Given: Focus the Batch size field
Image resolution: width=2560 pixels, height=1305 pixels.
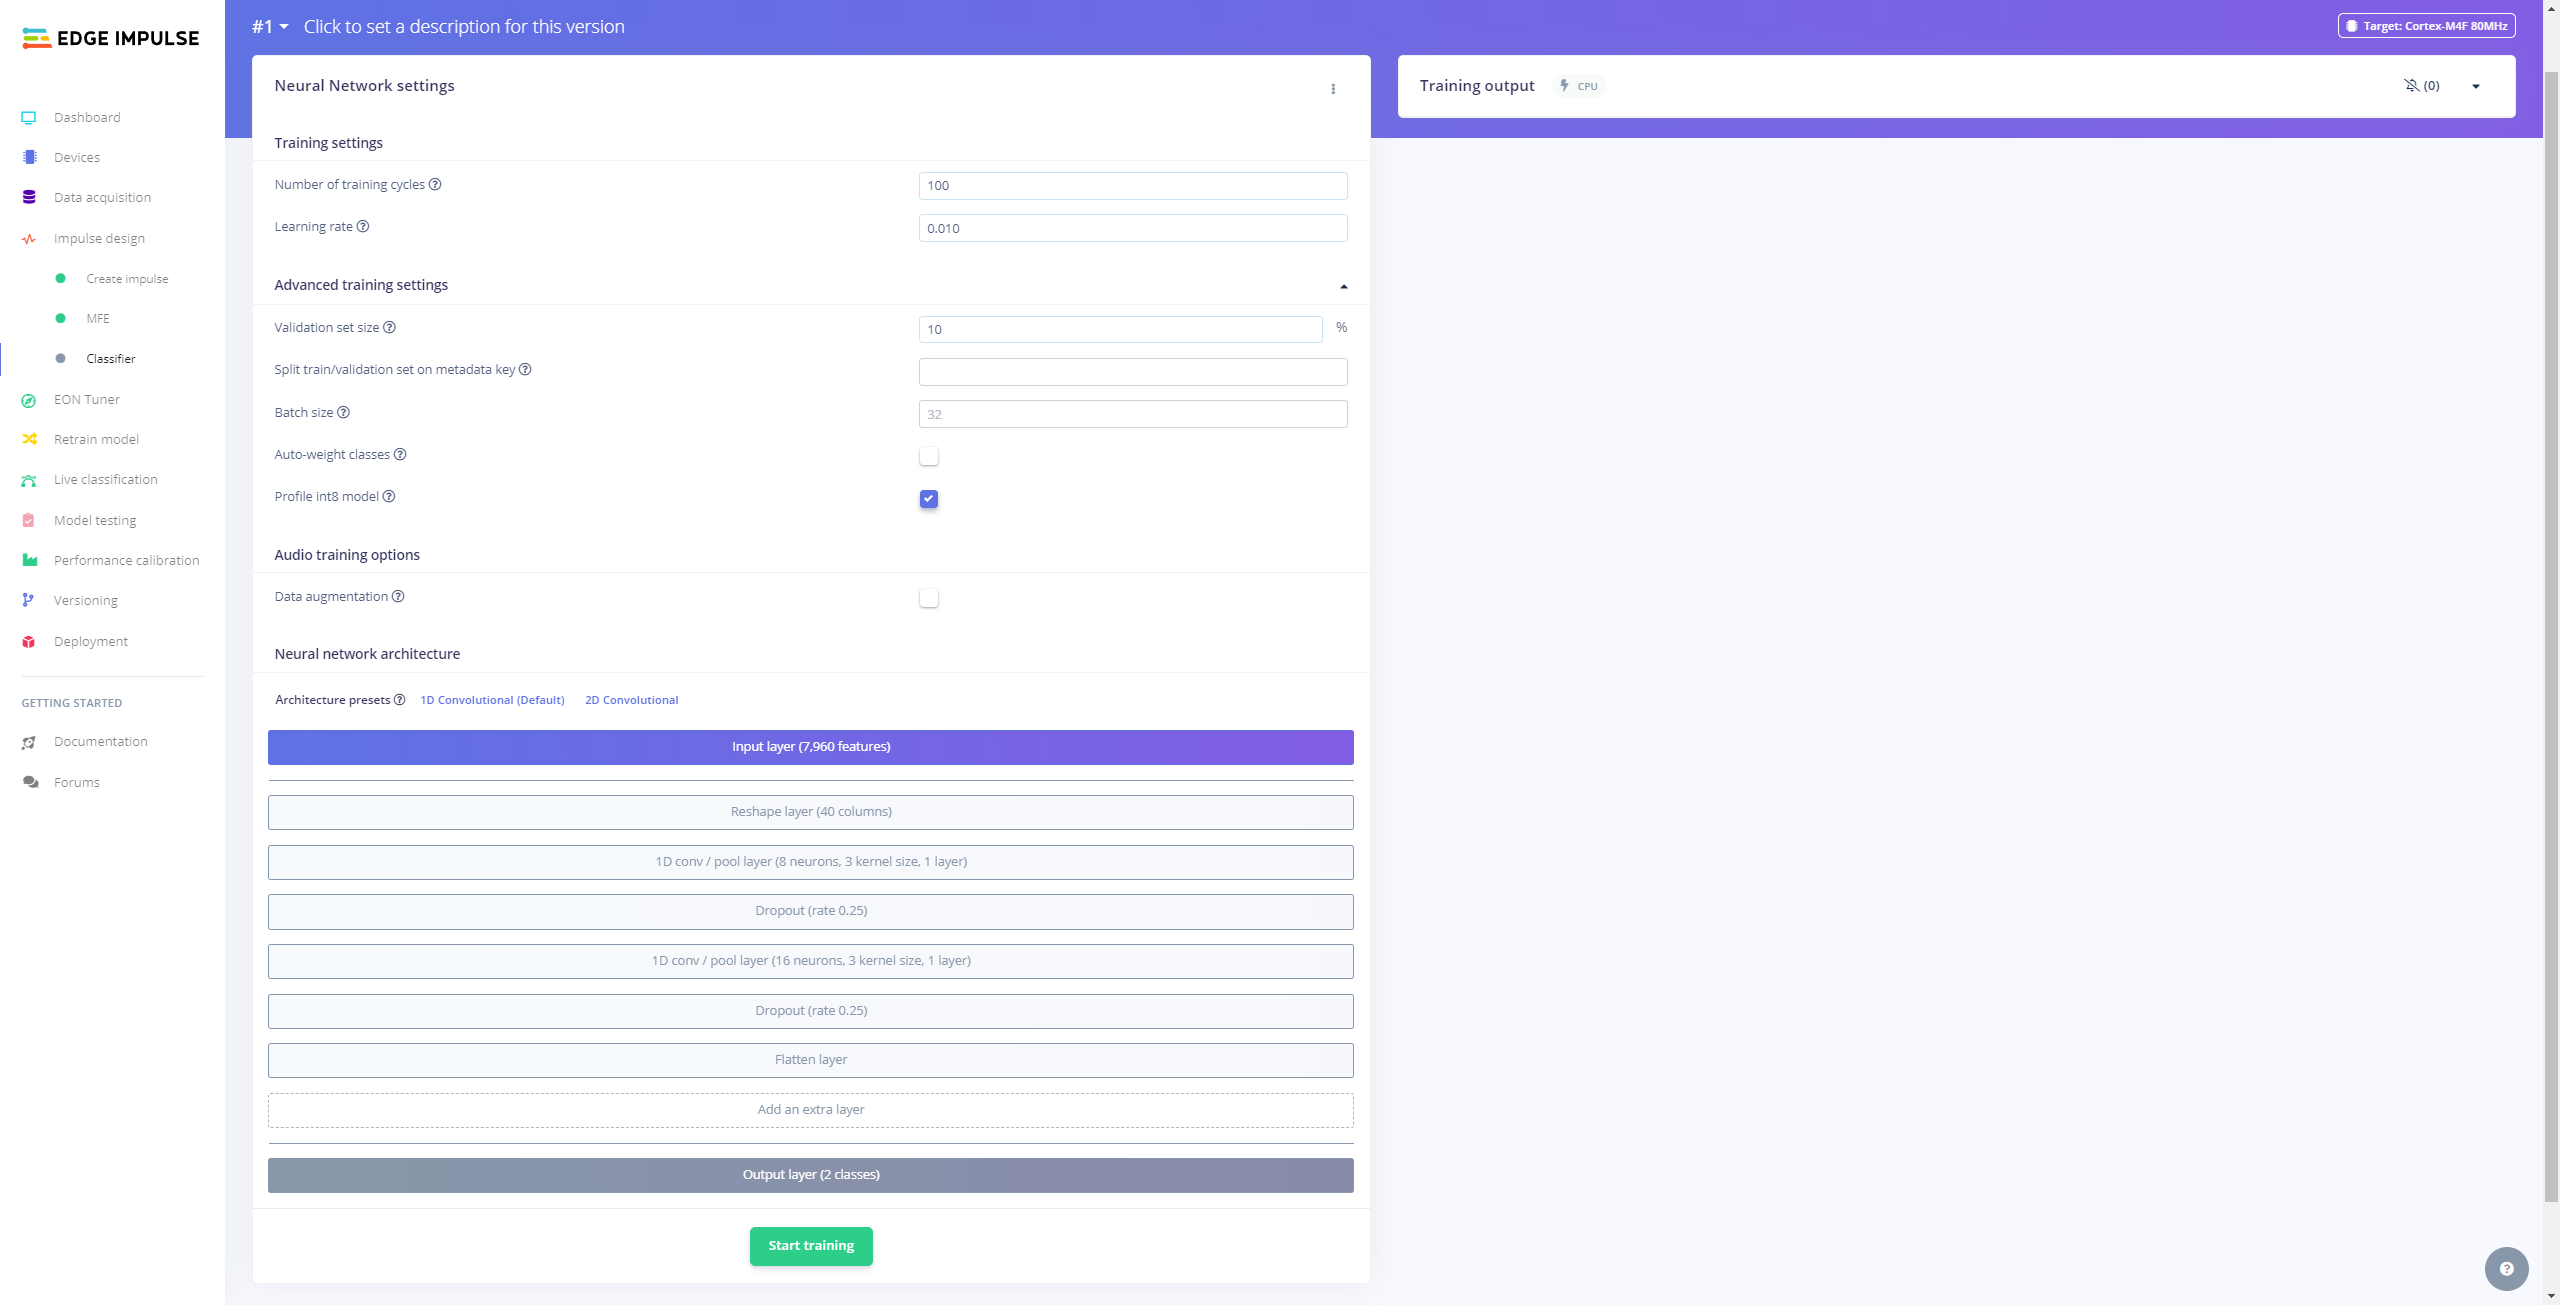Looking at the screenshot, I should coord(1133,414).
